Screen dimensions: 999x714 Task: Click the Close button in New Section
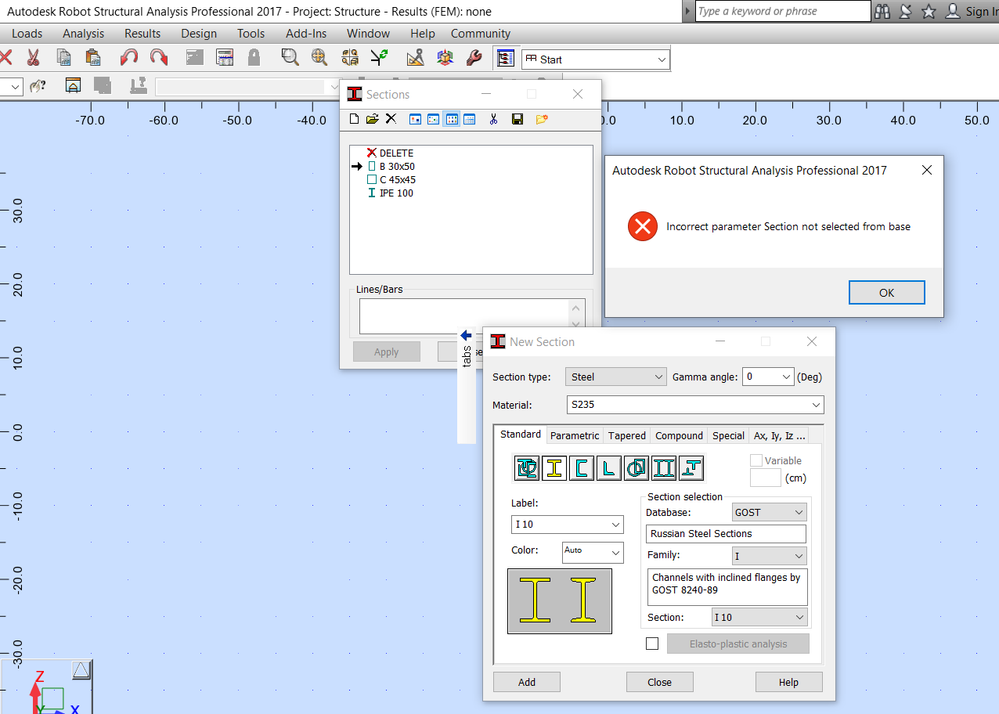(659, 682)
